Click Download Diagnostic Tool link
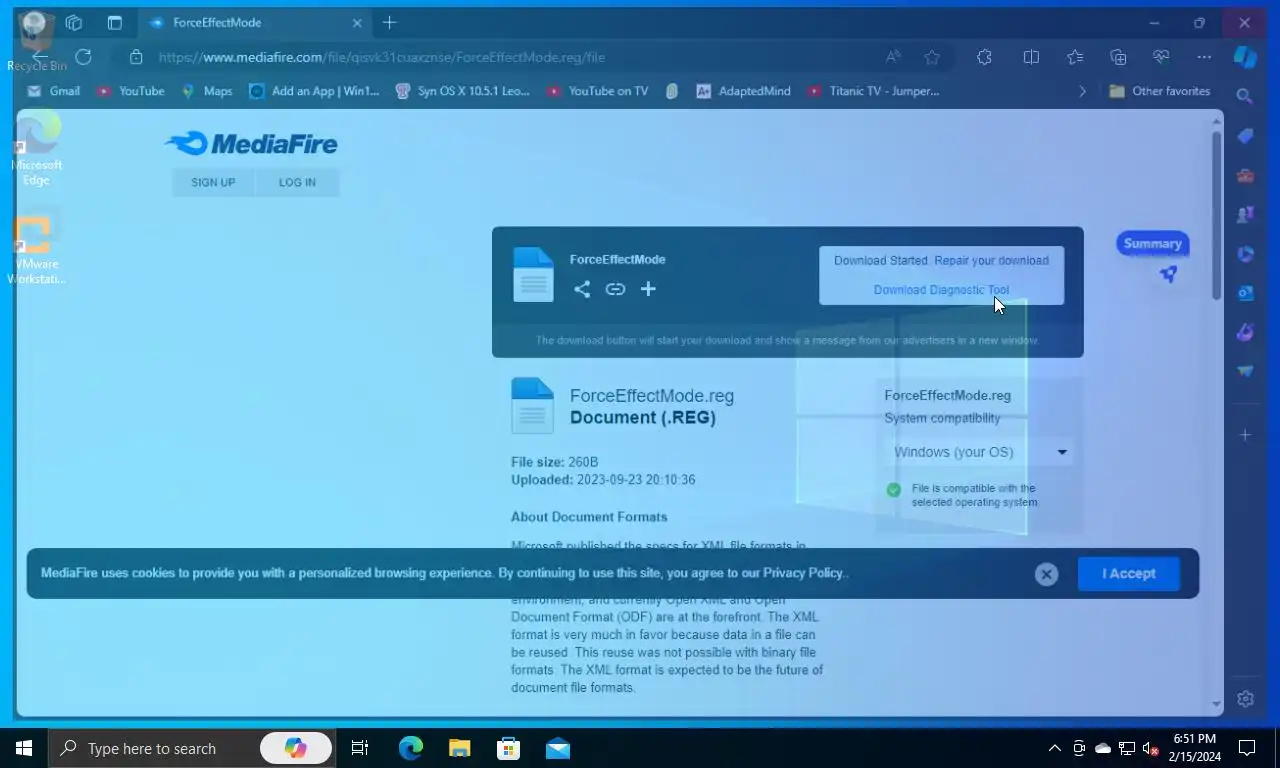Screen dimensions: 1280x768 941,290
